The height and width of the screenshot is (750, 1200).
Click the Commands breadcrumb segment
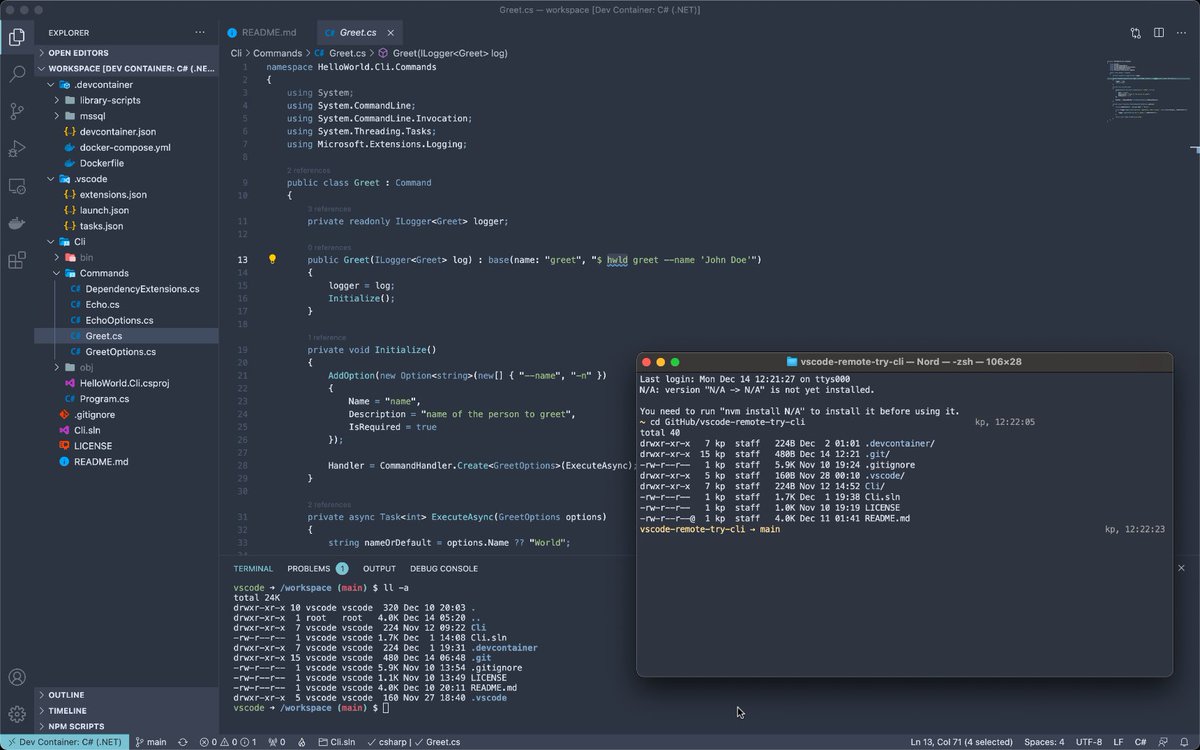277,53
